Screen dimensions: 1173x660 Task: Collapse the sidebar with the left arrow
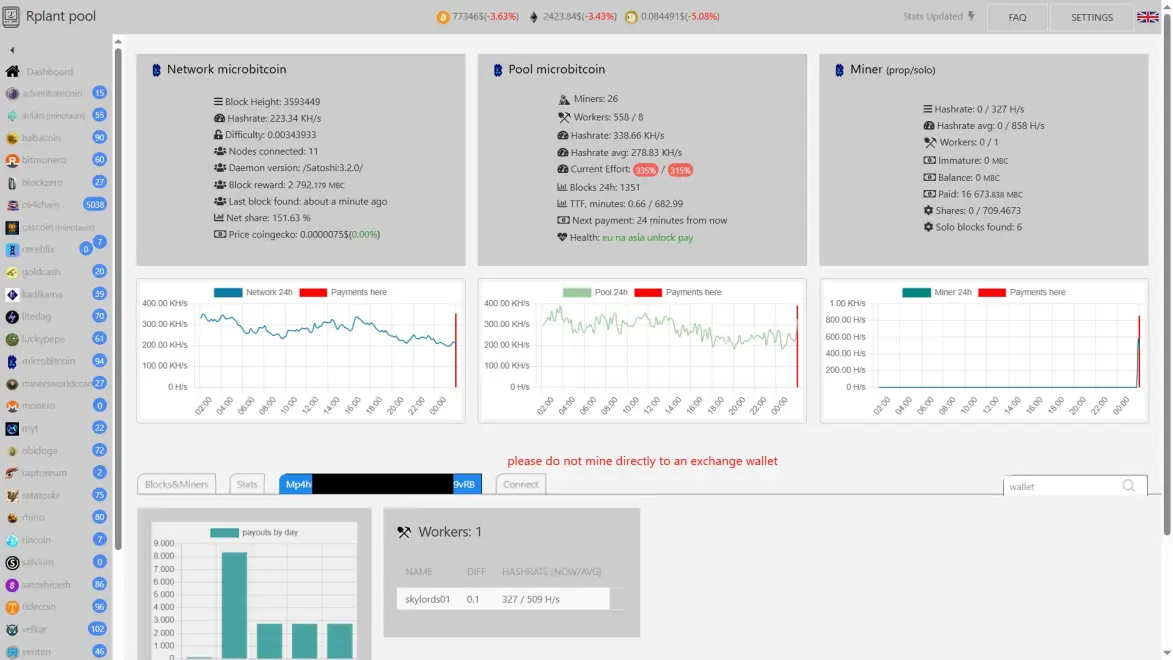coord(12,50)
